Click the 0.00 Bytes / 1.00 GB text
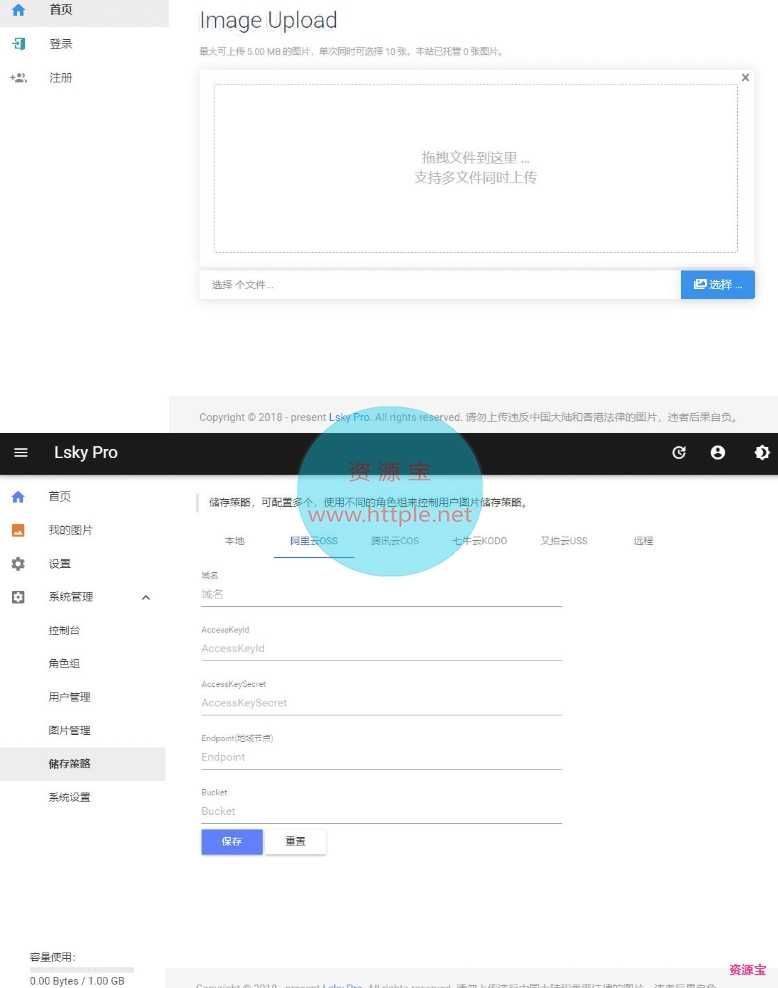Screen dimensions: 778x988 coord(77,981)
